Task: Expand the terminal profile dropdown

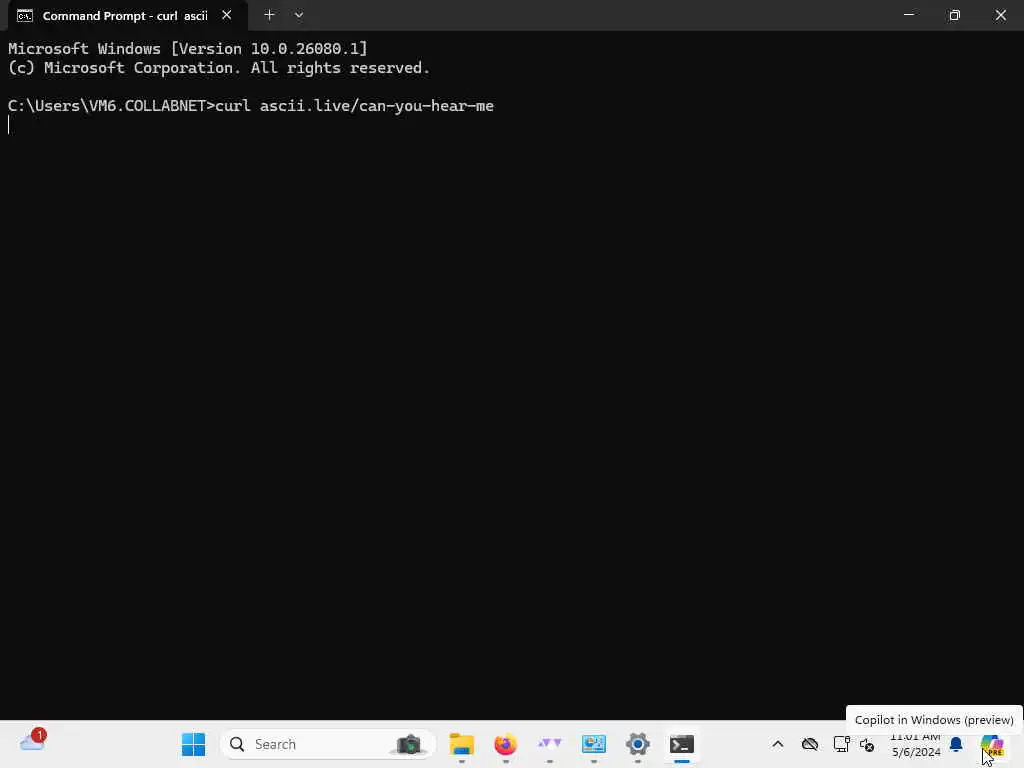Action: click(298, 15)
